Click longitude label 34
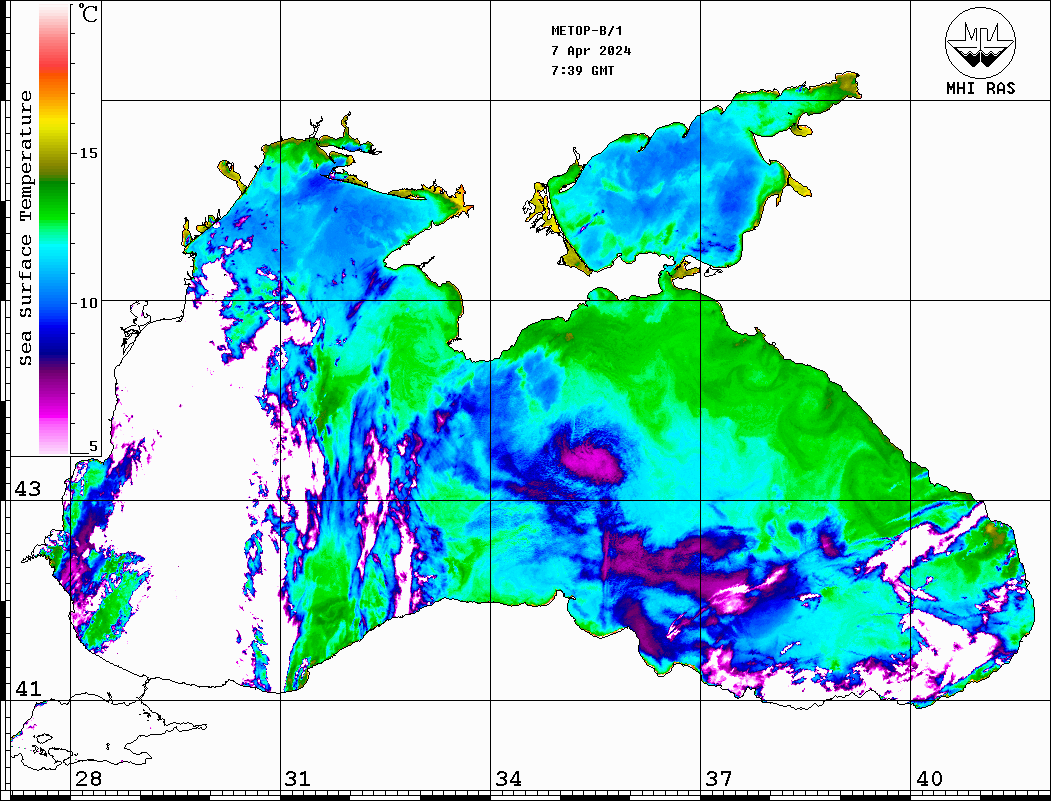1051x801 pixels. (x=508, y=779)
